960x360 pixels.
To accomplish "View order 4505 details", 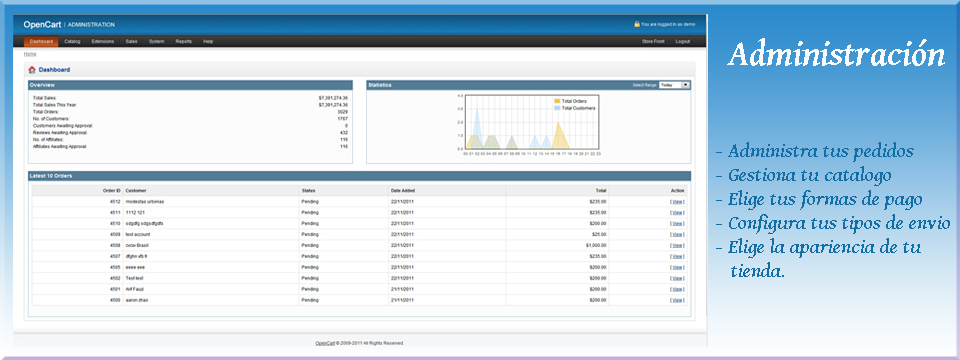I will coord(677,268).
